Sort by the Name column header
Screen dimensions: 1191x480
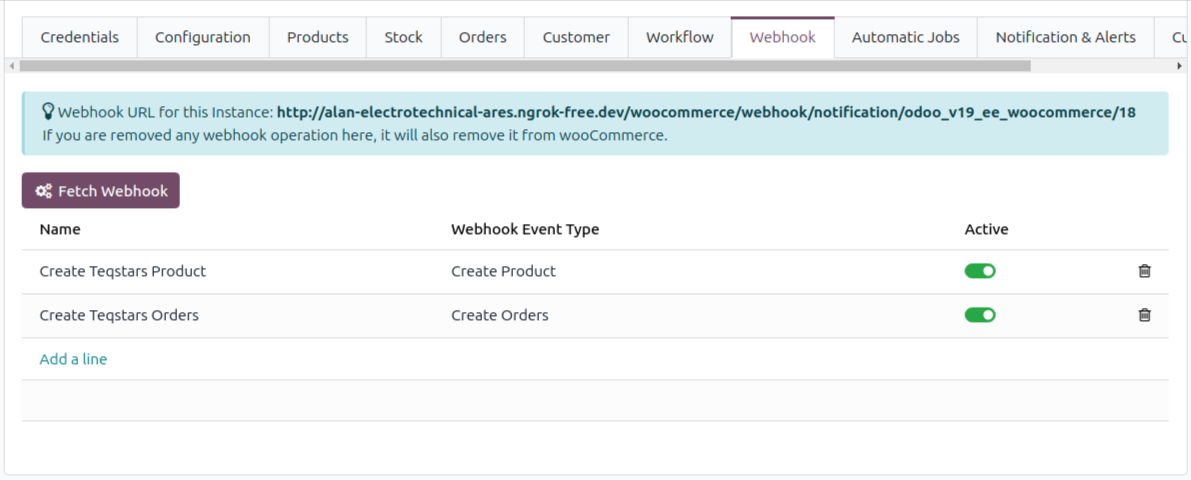click(60, 229)
